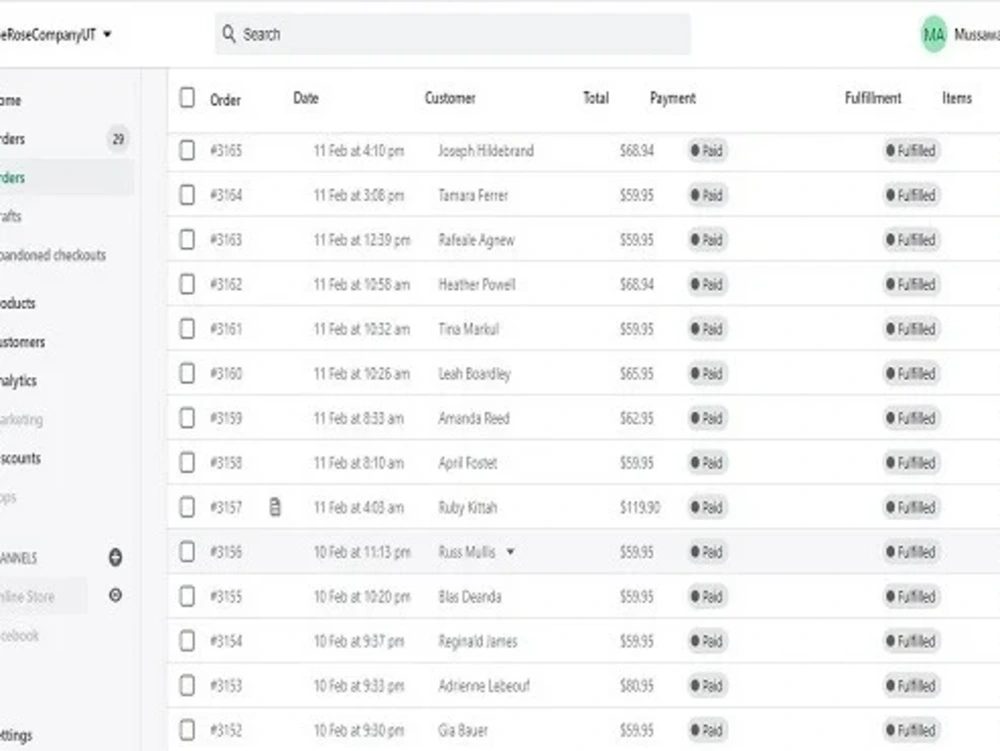1000x751 pixels.
Task: Open order #3165 link
Action: click(226, 150)
